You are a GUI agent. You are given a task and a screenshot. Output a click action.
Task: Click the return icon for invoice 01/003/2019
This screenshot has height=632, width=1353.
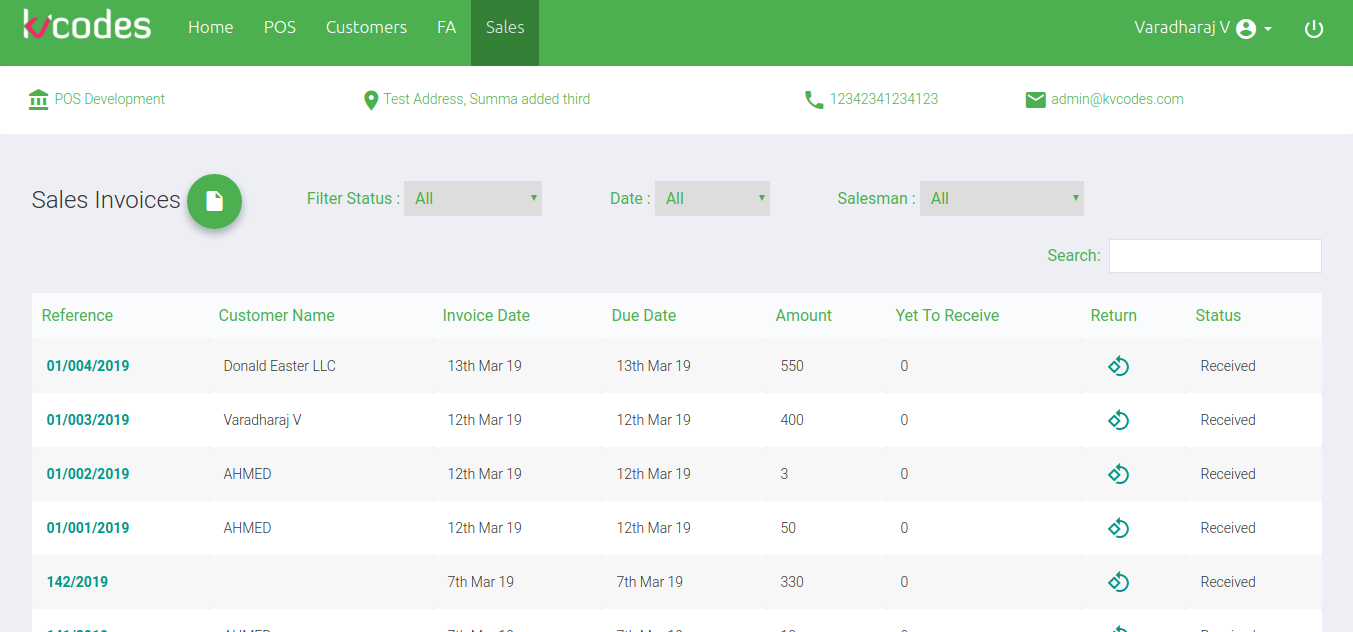[1118, 420]
